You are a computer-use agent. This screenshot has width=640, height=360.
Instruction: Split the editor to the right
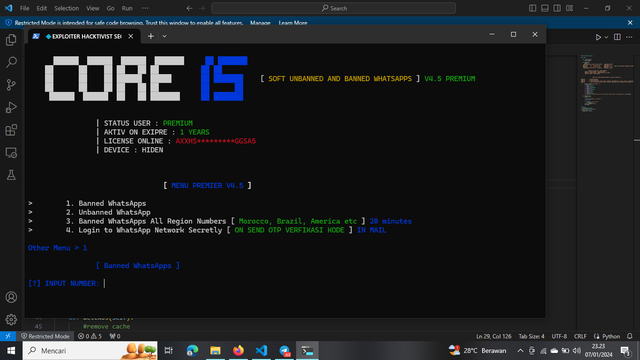(617, 37)
